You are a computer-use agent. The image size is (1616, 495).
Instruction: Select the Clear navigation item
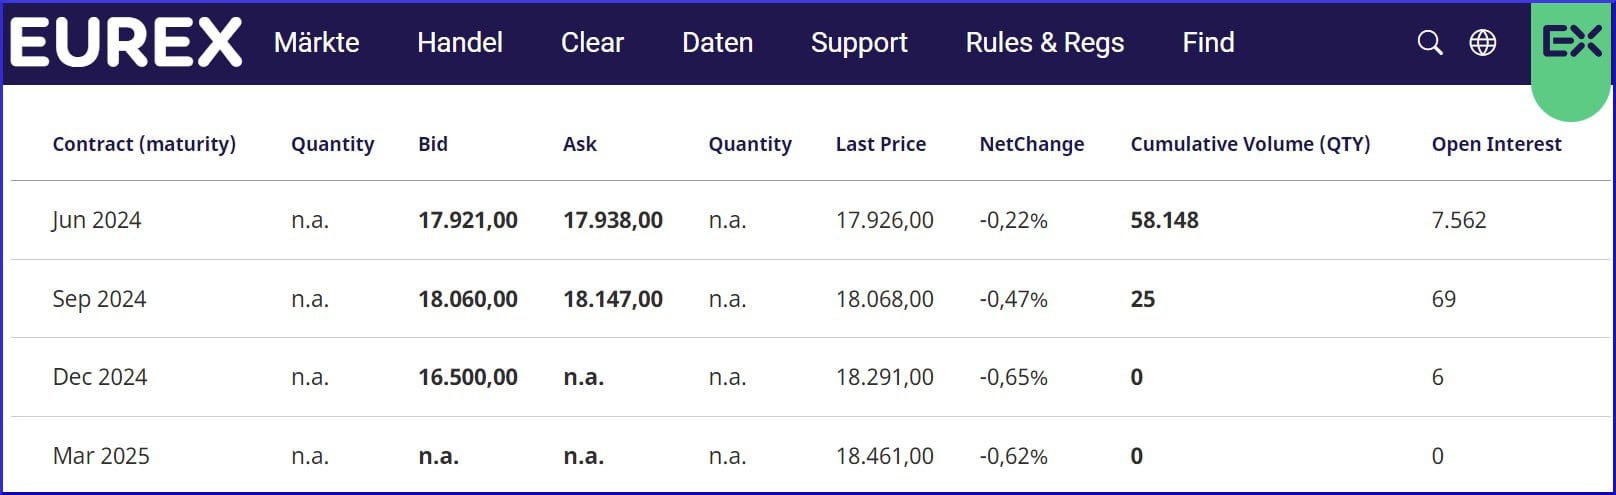[592, 43]
